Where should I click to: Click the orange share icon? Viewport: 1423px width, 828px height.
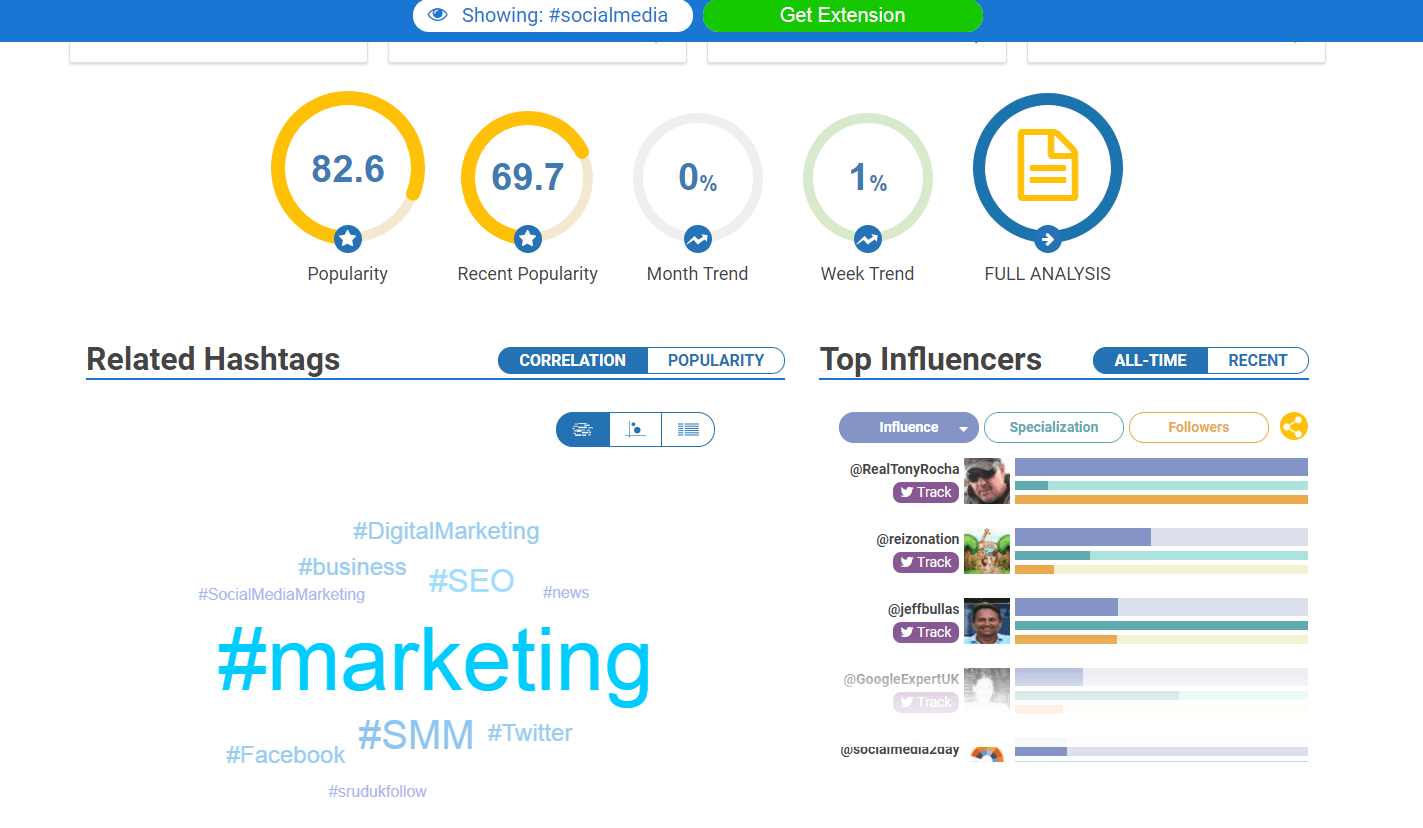click(x=1293, y=427)
